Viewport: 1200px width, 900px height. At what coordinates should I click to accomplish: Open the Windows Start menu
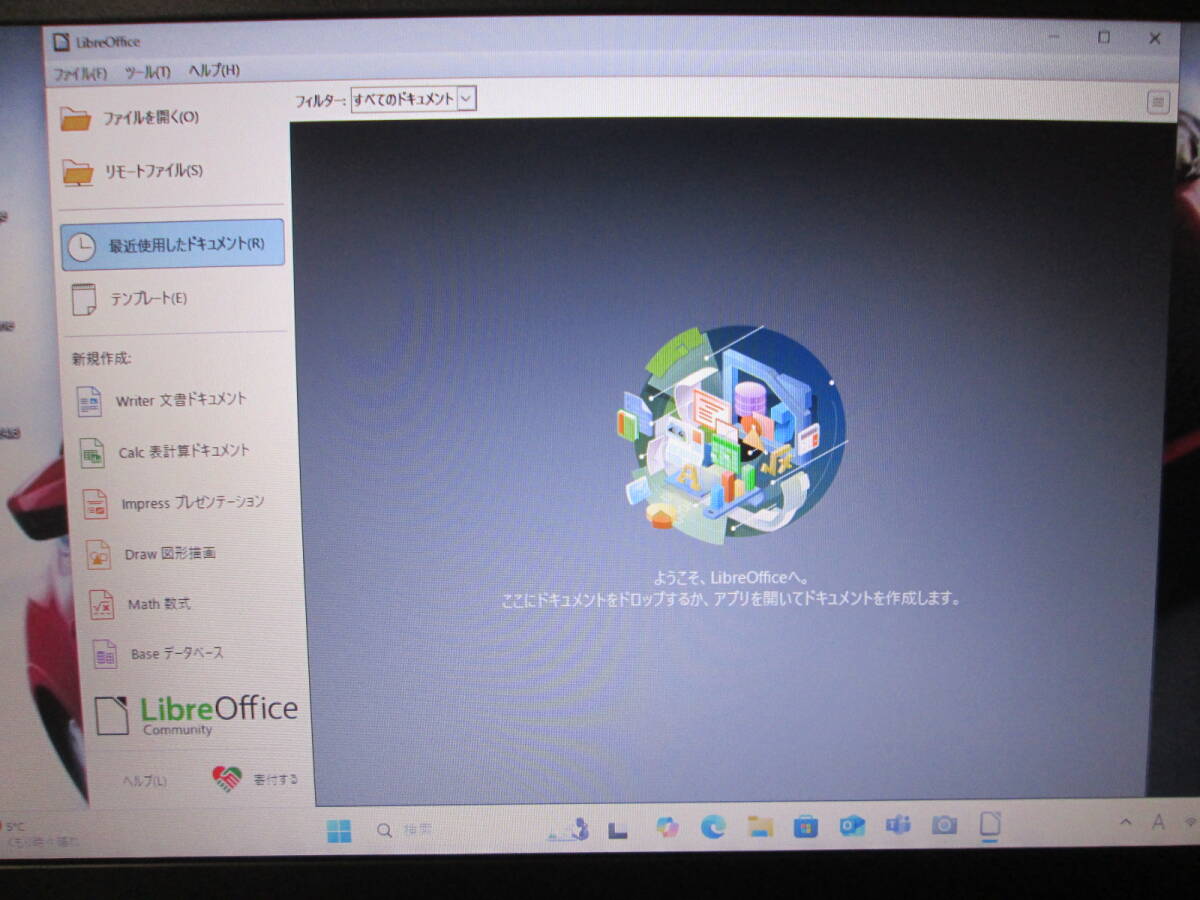[x=340, y=830]
